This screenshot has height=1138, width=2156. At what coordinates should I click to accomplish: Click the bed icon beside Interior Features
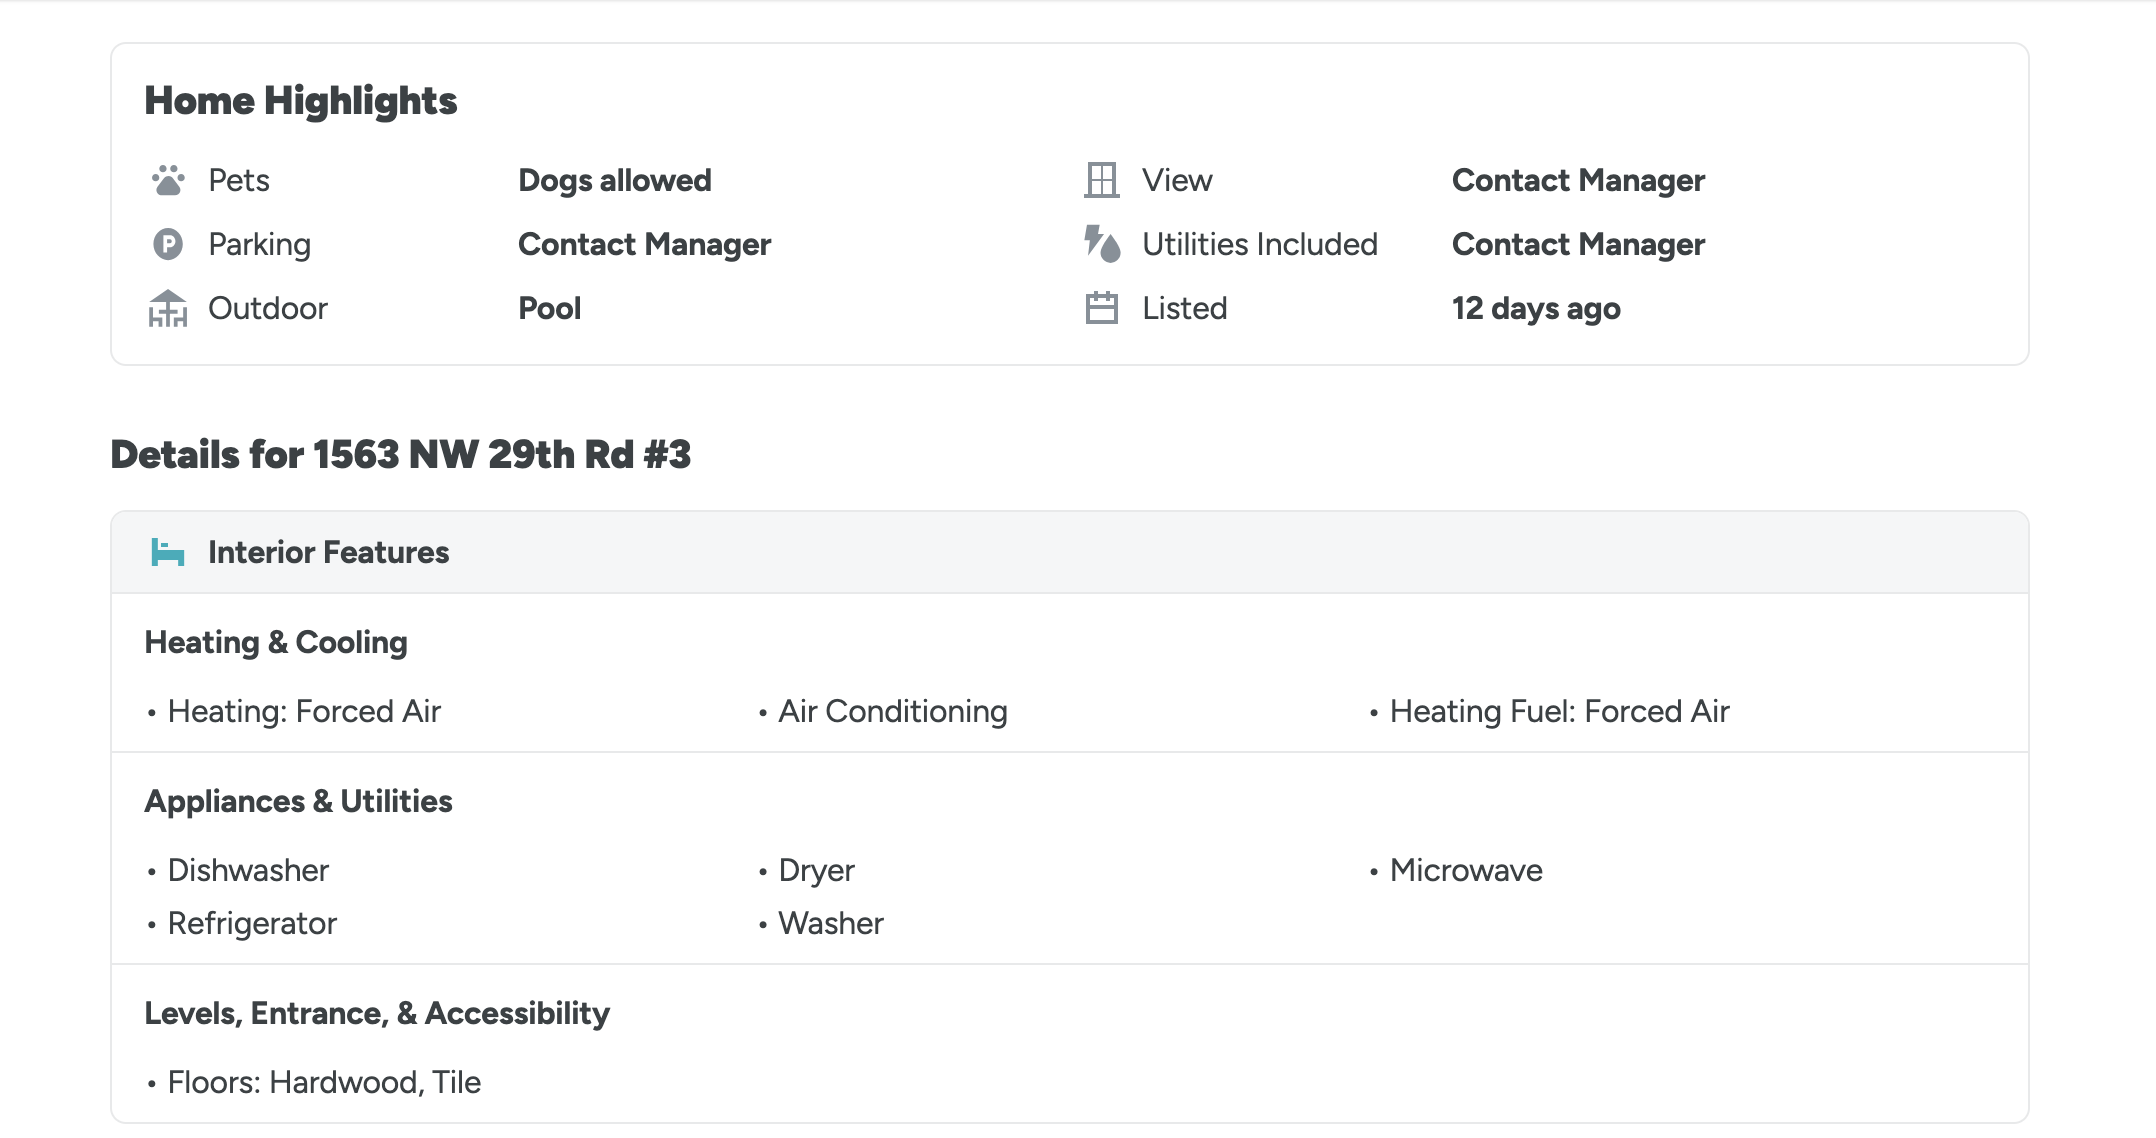click(168, 552)
